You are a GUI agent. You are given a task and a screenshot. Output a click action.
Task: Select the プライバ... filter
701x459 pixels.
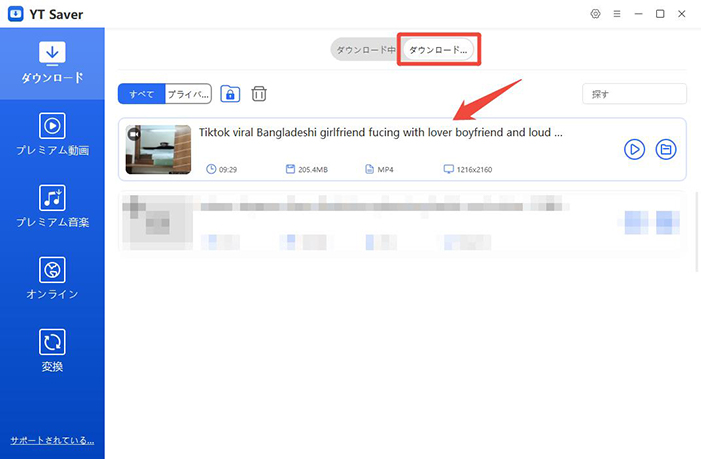tap(188, 94)
